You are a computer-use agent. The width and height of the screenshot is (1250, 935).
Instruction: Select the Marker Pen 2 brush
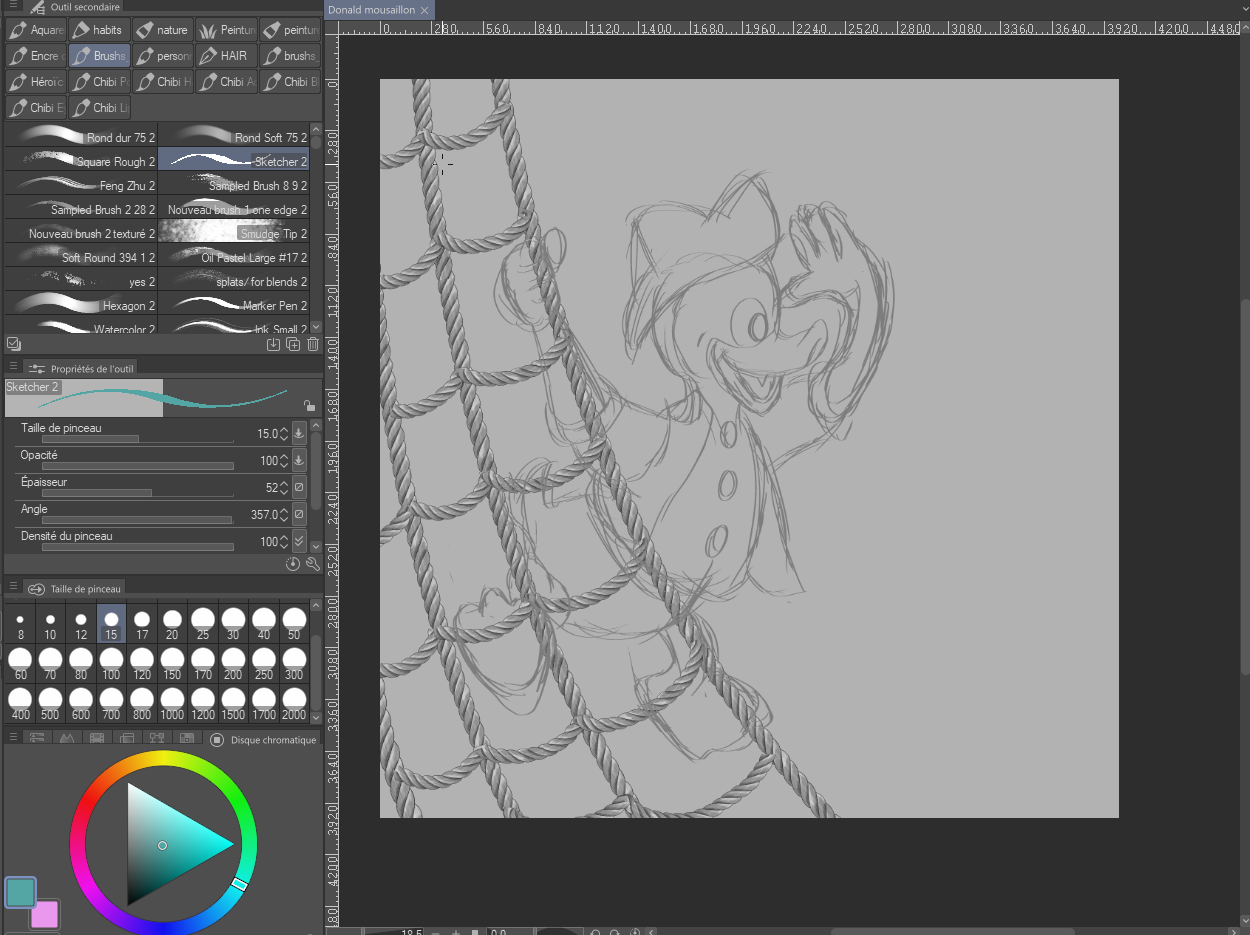tap(233, 305)
